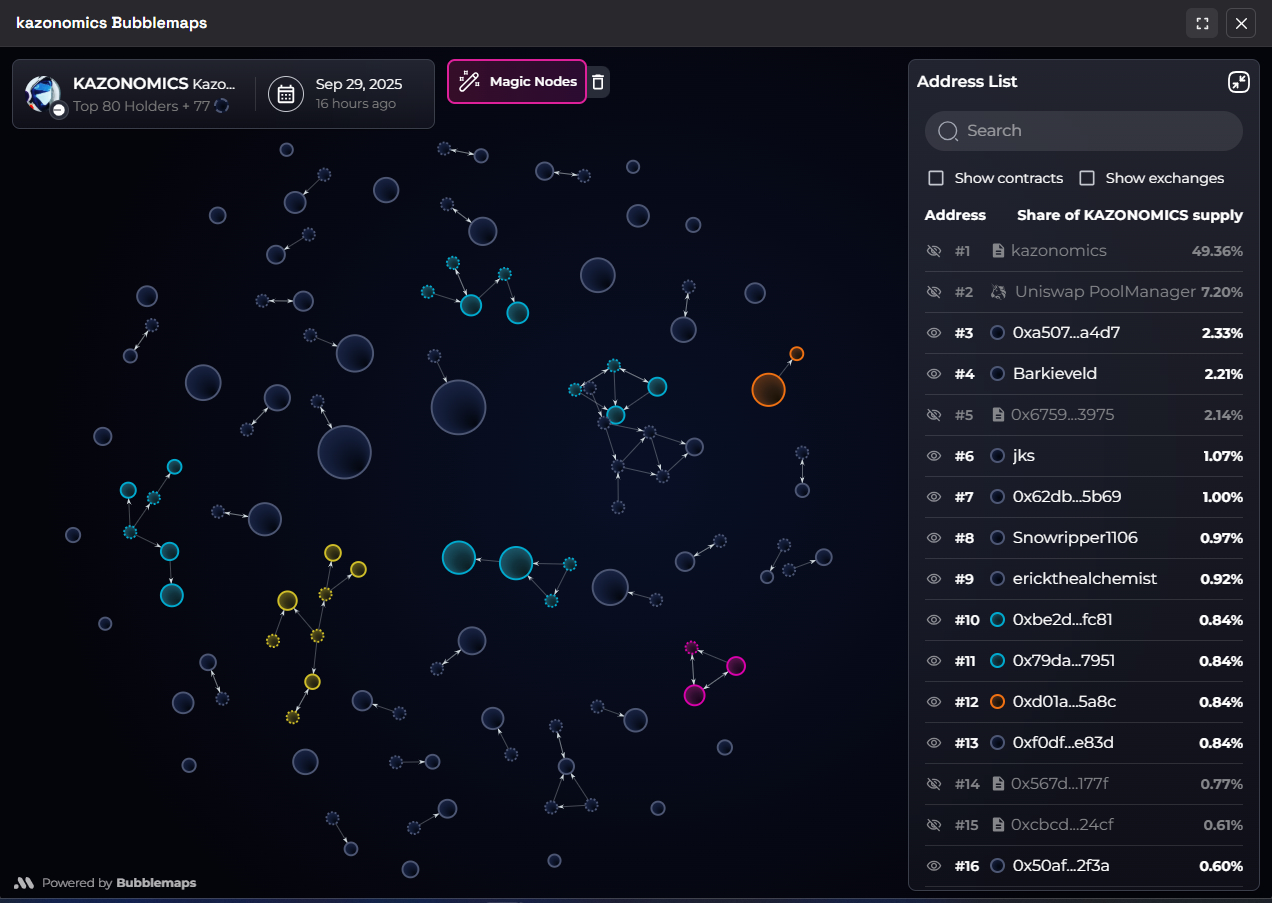Hide address #10 0xbe2d...fc81
Viewport: 1272px width, 903px height.
tap(935, 620)
